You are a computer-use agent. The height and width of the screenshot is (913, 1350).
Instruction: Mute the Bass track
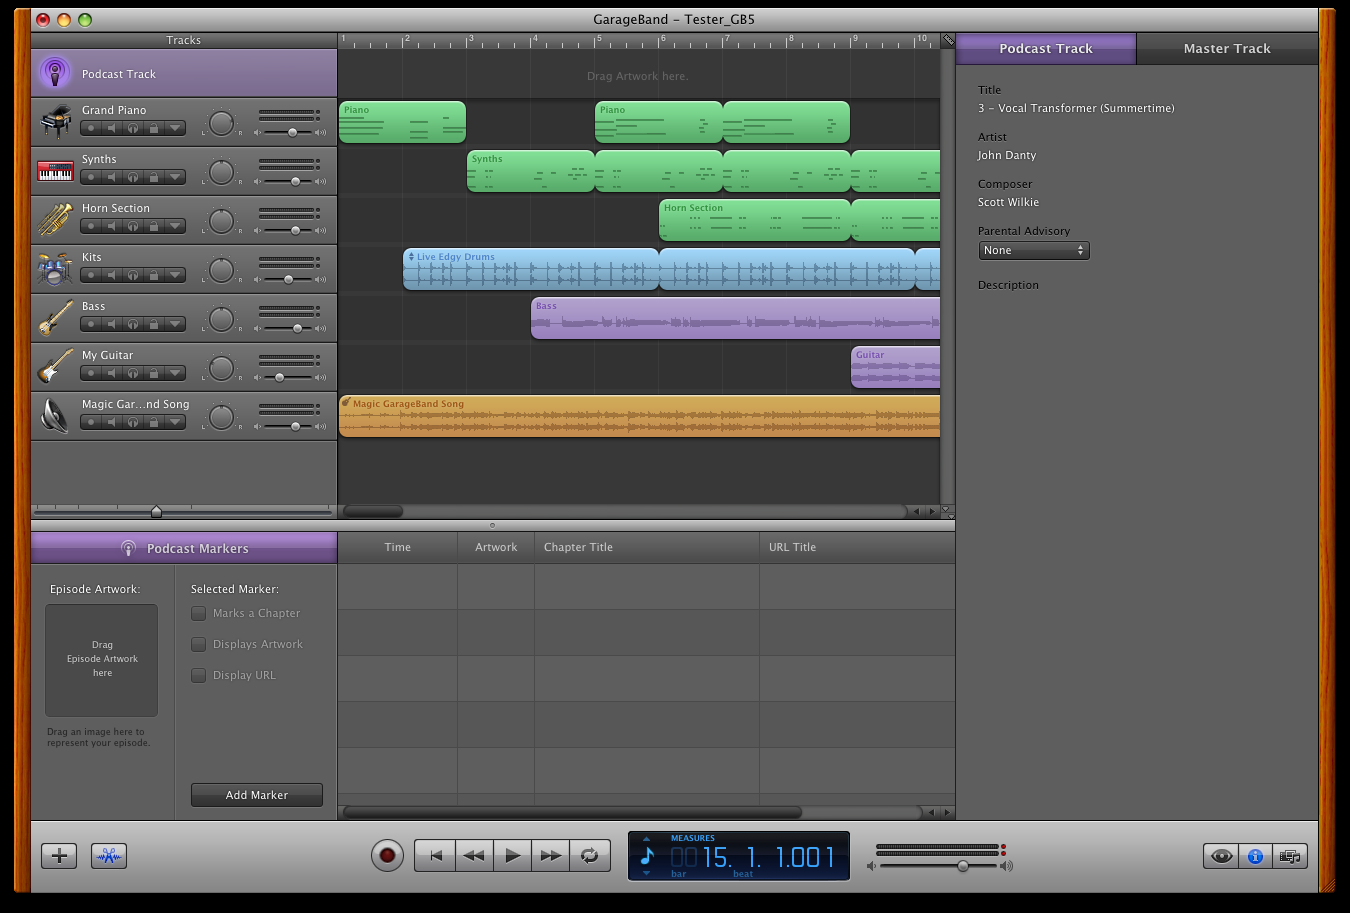pyautogui.click(x=112, y=324)
